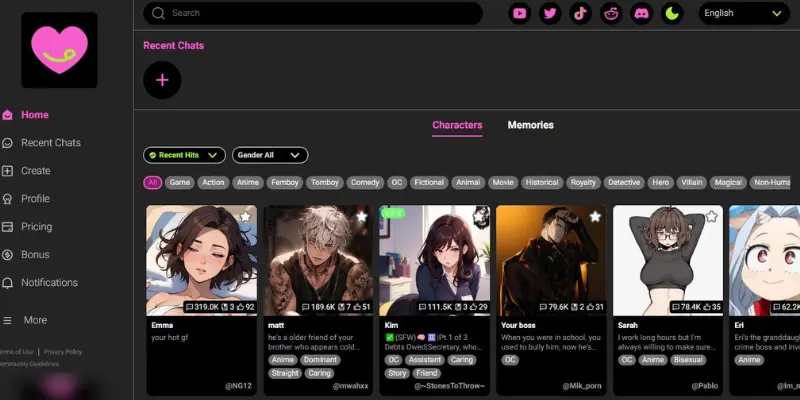Open the Discord social link icon
The image size is (800, 400).
(x=642, y=14)
